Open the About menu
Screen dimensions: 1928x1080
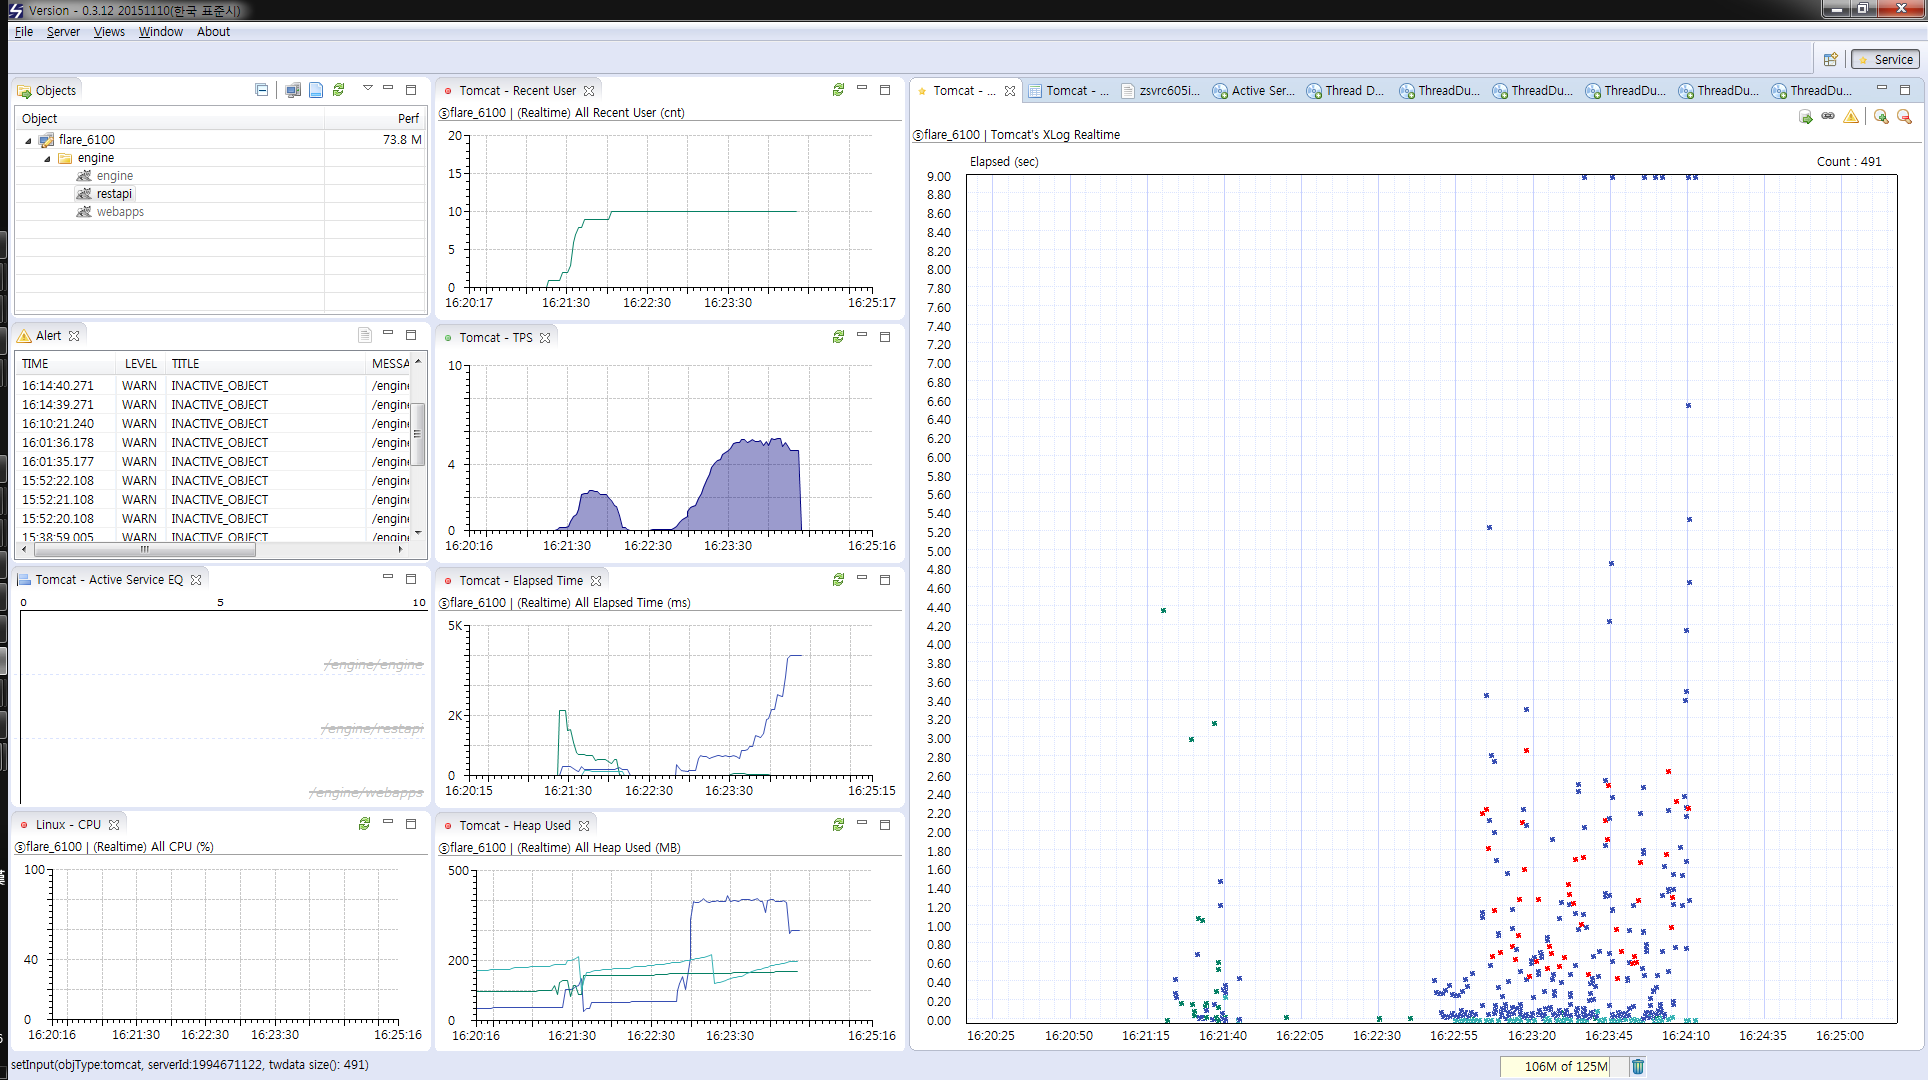point(213,32)
